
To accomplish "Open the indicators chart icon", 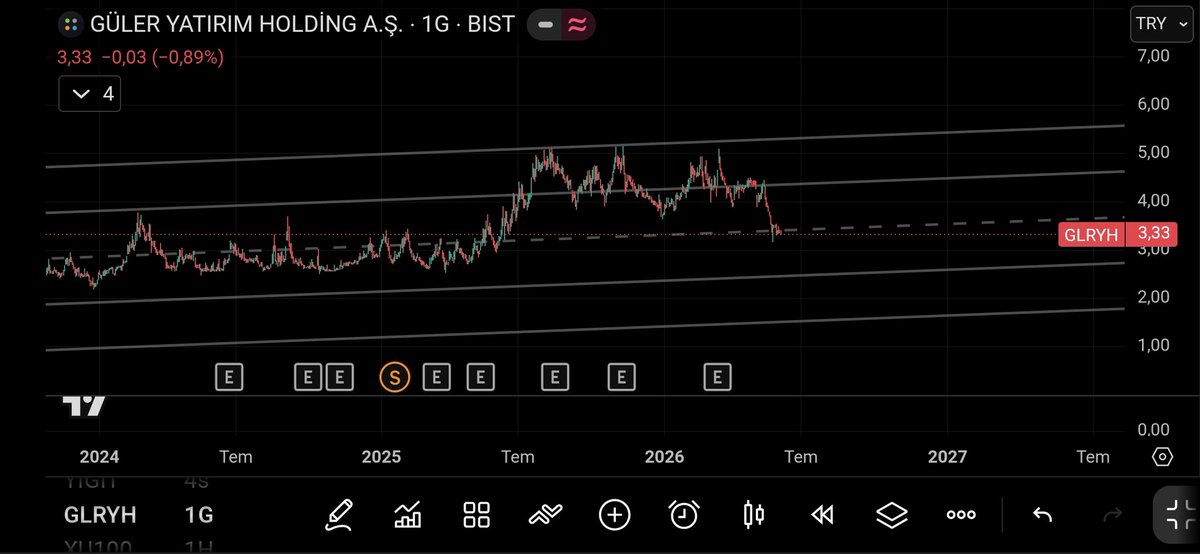I will pos(408,515).
